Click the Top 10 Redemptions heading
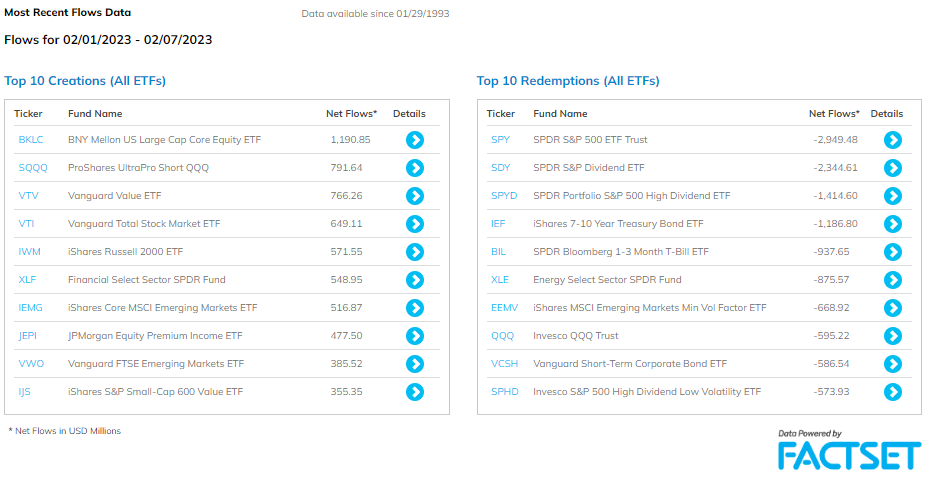This screenshot has height=486, width=930. pos(568,81)
